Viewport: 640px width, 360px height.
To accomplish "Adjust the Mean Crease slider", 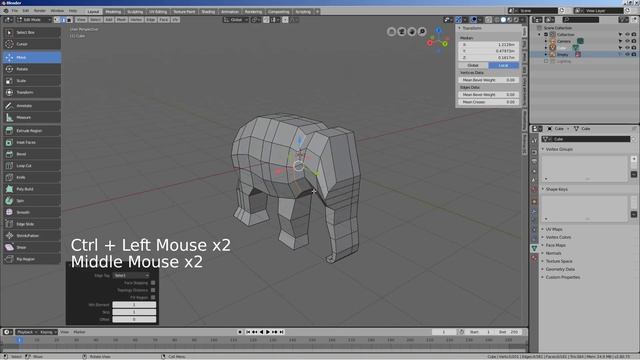I will click(489, 102).
